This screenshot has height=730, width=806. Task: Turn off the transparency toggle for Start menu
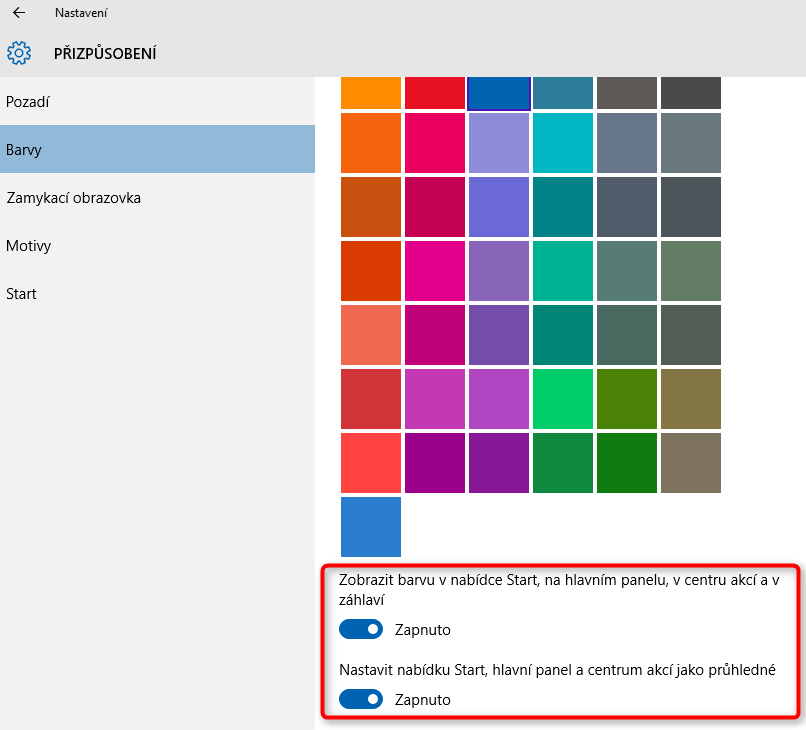361,699
